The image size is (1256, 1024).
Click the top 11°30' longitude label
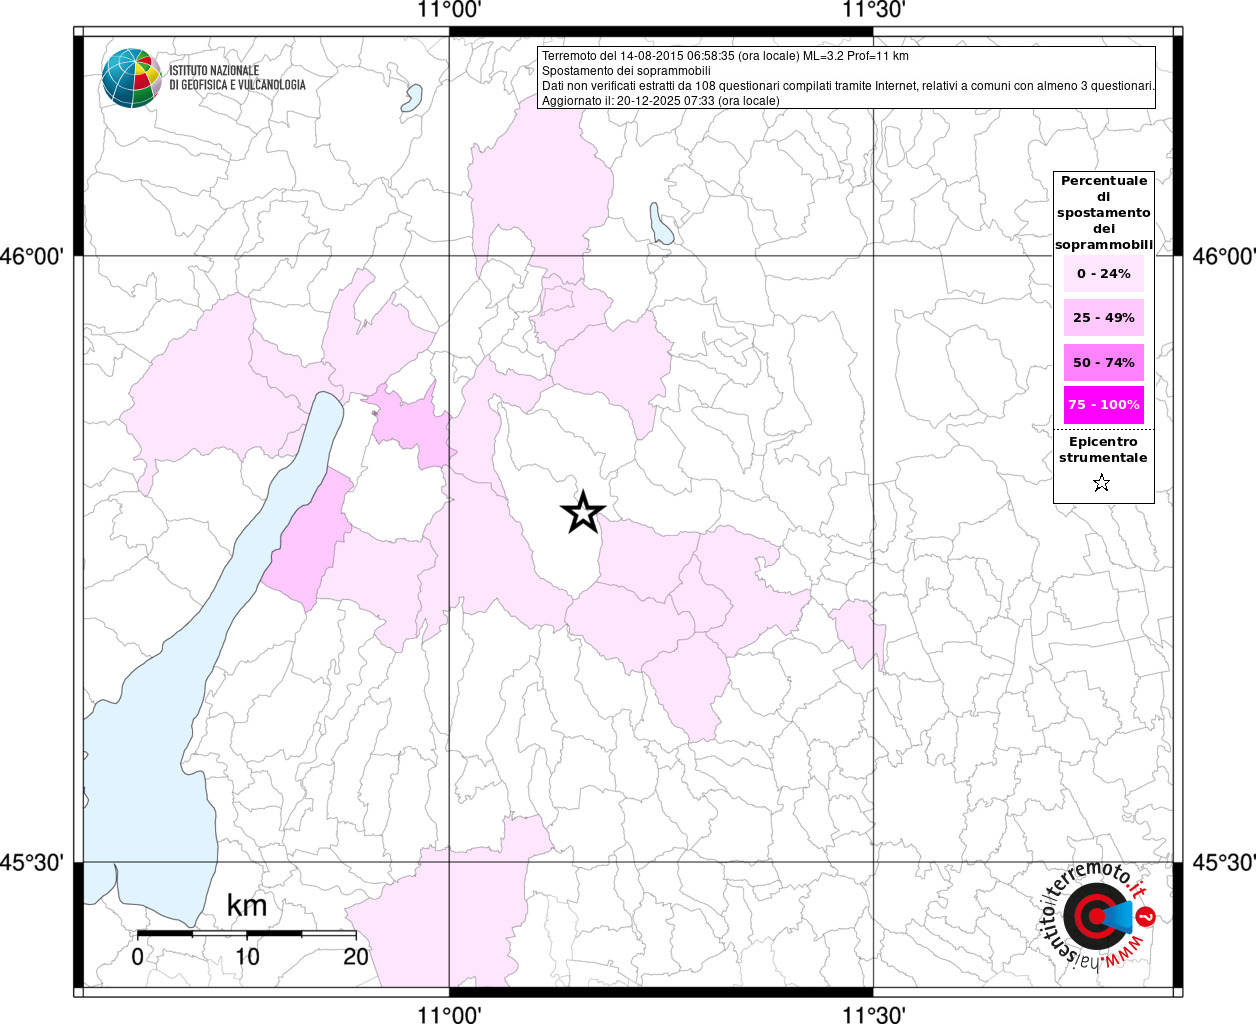pos(873,11)
